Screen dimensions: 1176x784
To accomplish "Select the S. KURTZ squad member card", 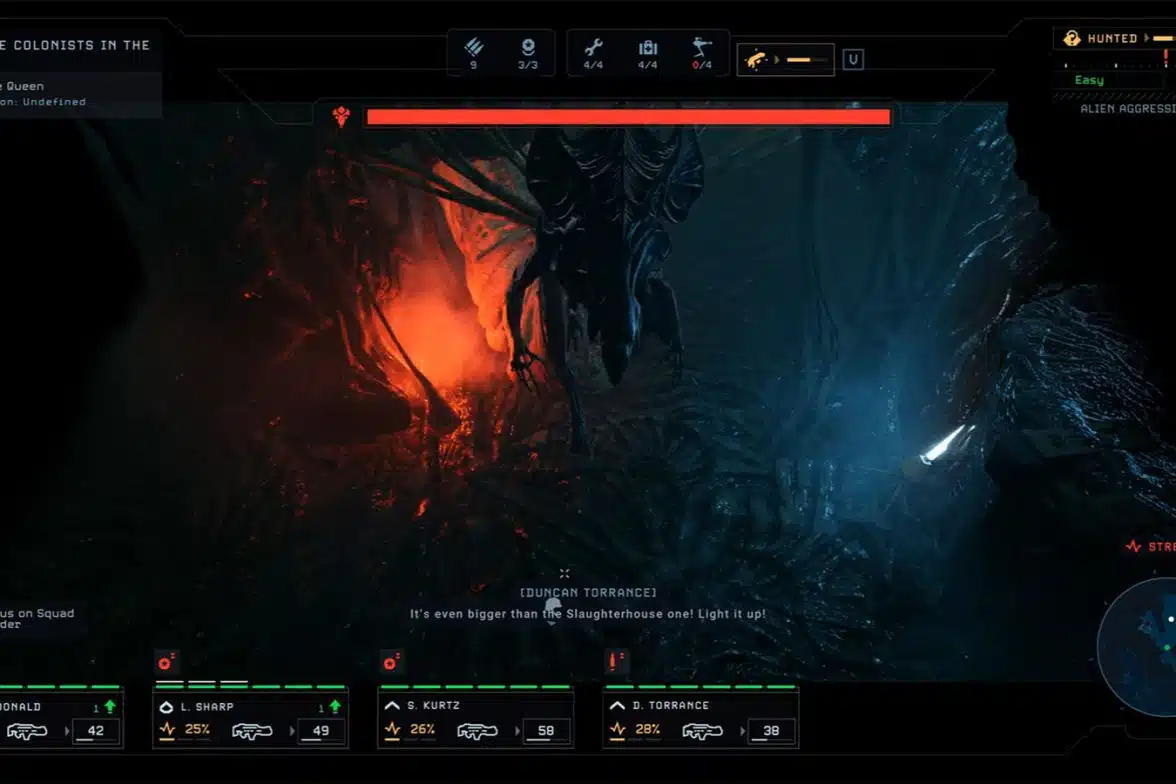I will point(476,718).
